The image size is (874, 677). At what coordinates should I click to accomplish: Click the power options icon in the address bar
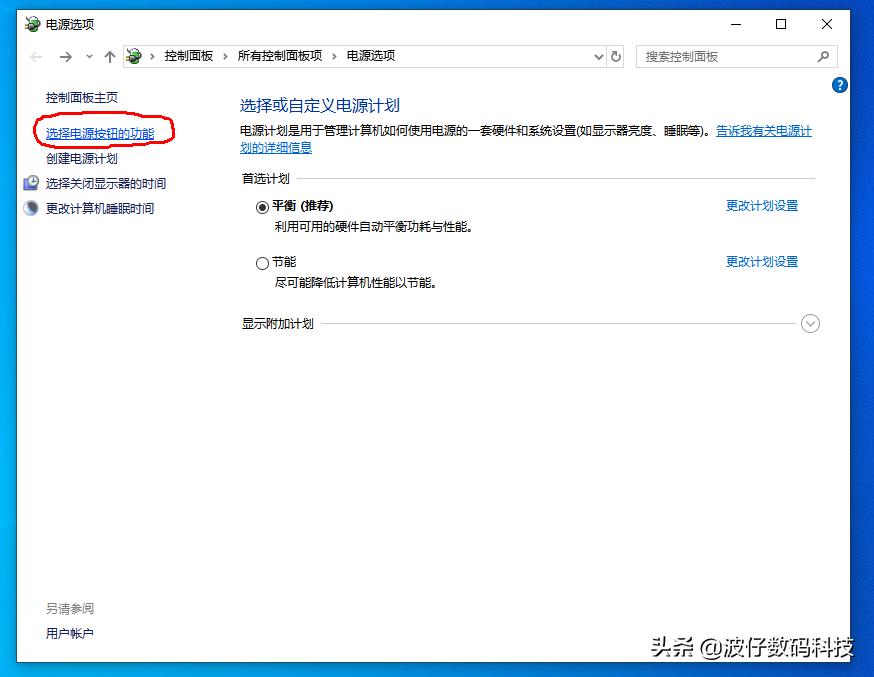click(x=131, y=56)
